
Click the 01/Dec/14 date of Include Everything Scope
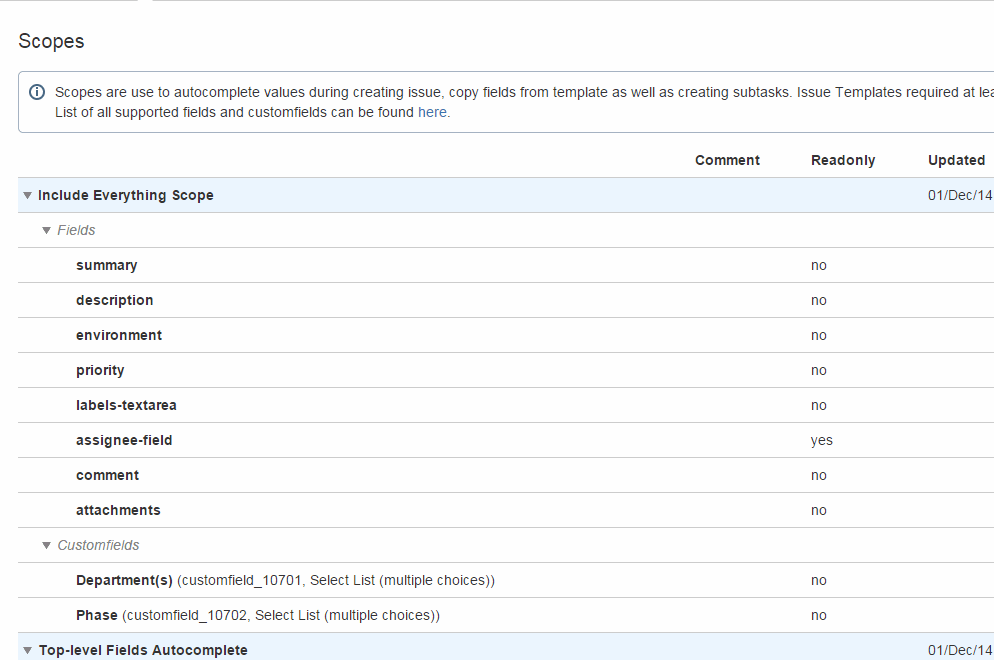(x=960, y=195)
